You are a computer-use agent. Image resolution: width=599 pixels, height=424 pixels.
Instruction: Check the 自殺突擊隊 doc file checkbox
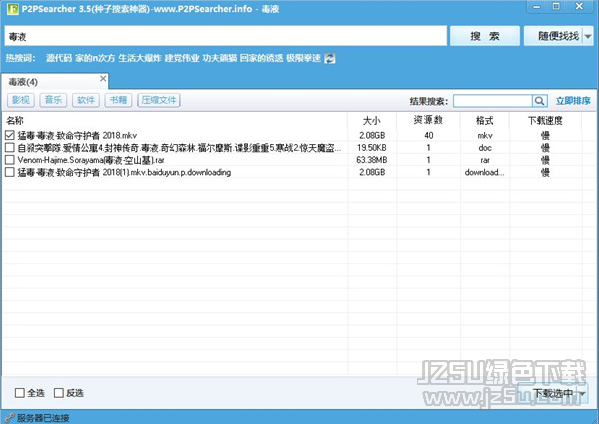pos(10,147)
